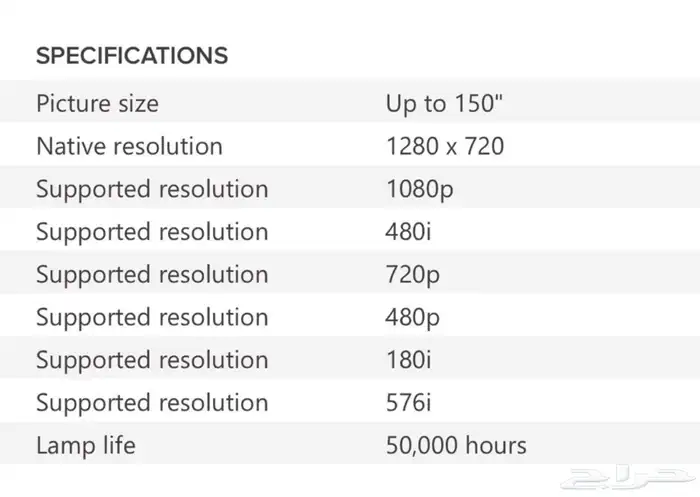Click the SPECIFICATIONS heading
700x497 pixels.
point(132,56)
